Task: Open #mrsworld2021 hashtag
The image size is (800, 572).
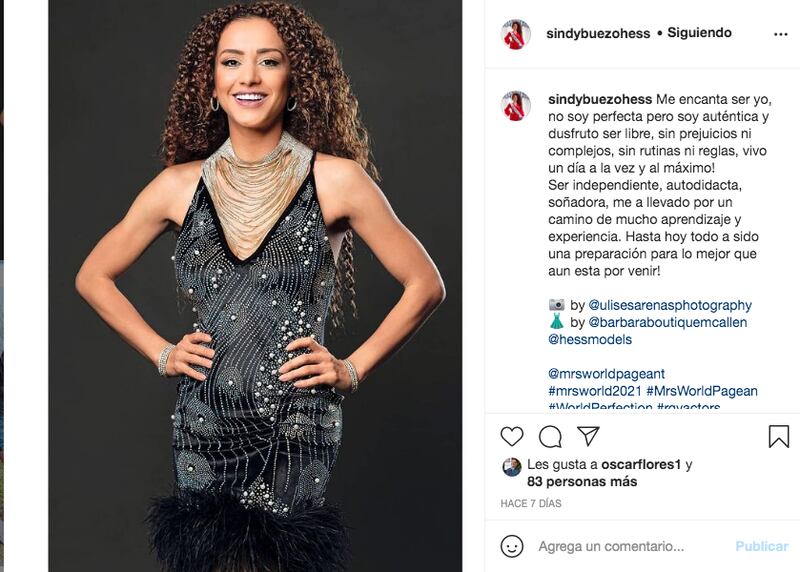Action: [594, 391]
